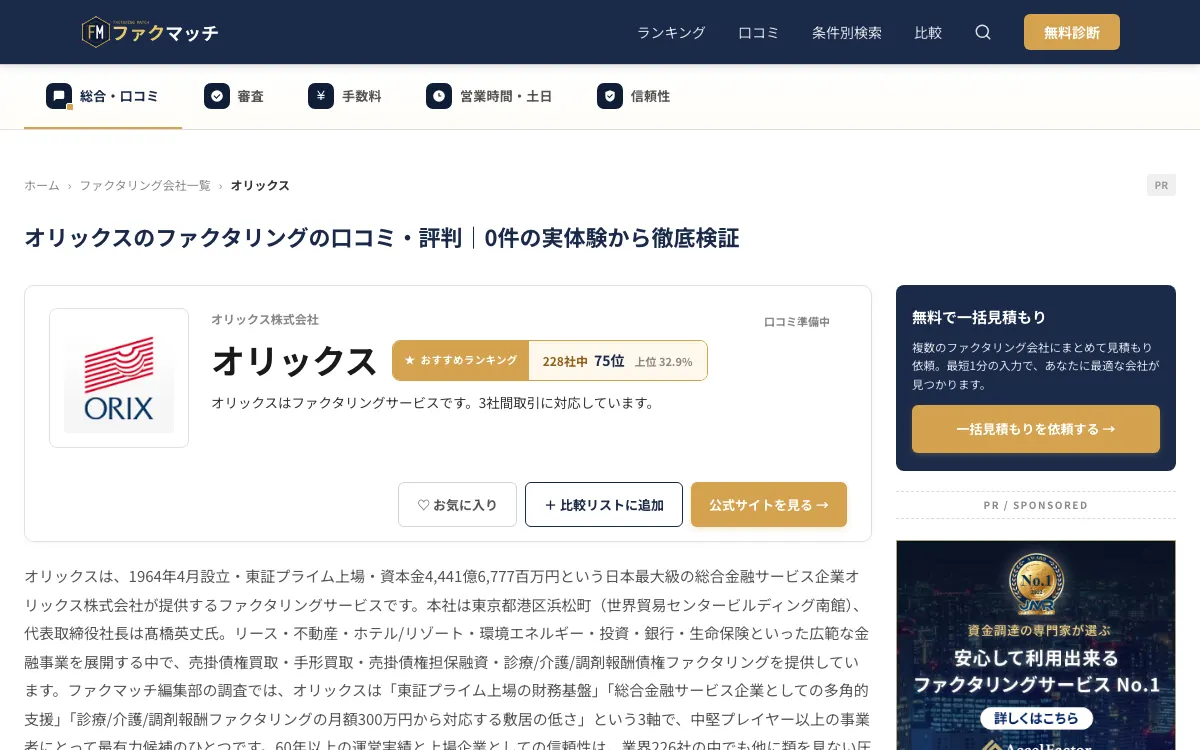Click the 営業時間・土日 clock icon
The height and width of the screenshot is (750, 1200).
tap(439, 96)
